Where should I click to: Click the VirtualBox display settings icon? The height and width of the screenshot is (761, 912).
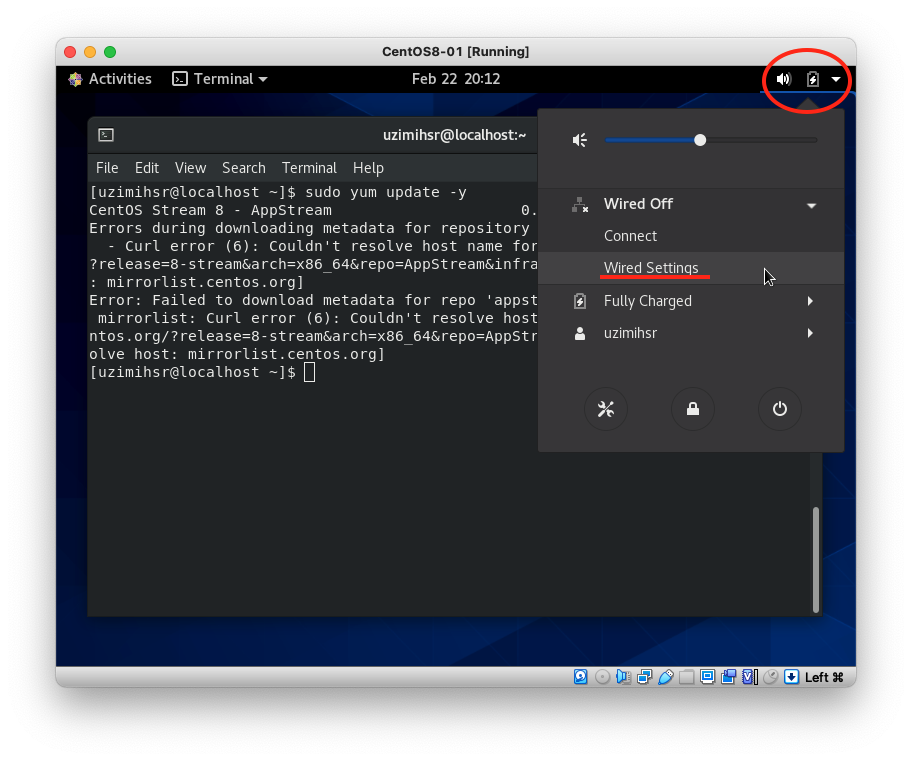point(707,677)
